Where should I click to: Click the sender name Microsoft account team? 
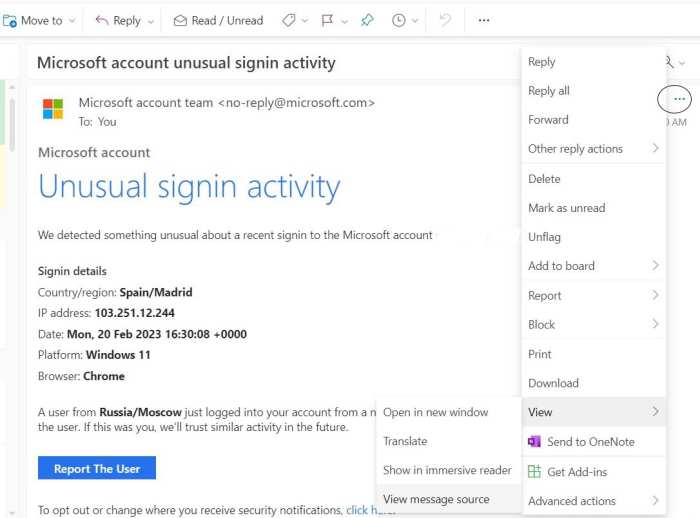[x=146, y=103]
